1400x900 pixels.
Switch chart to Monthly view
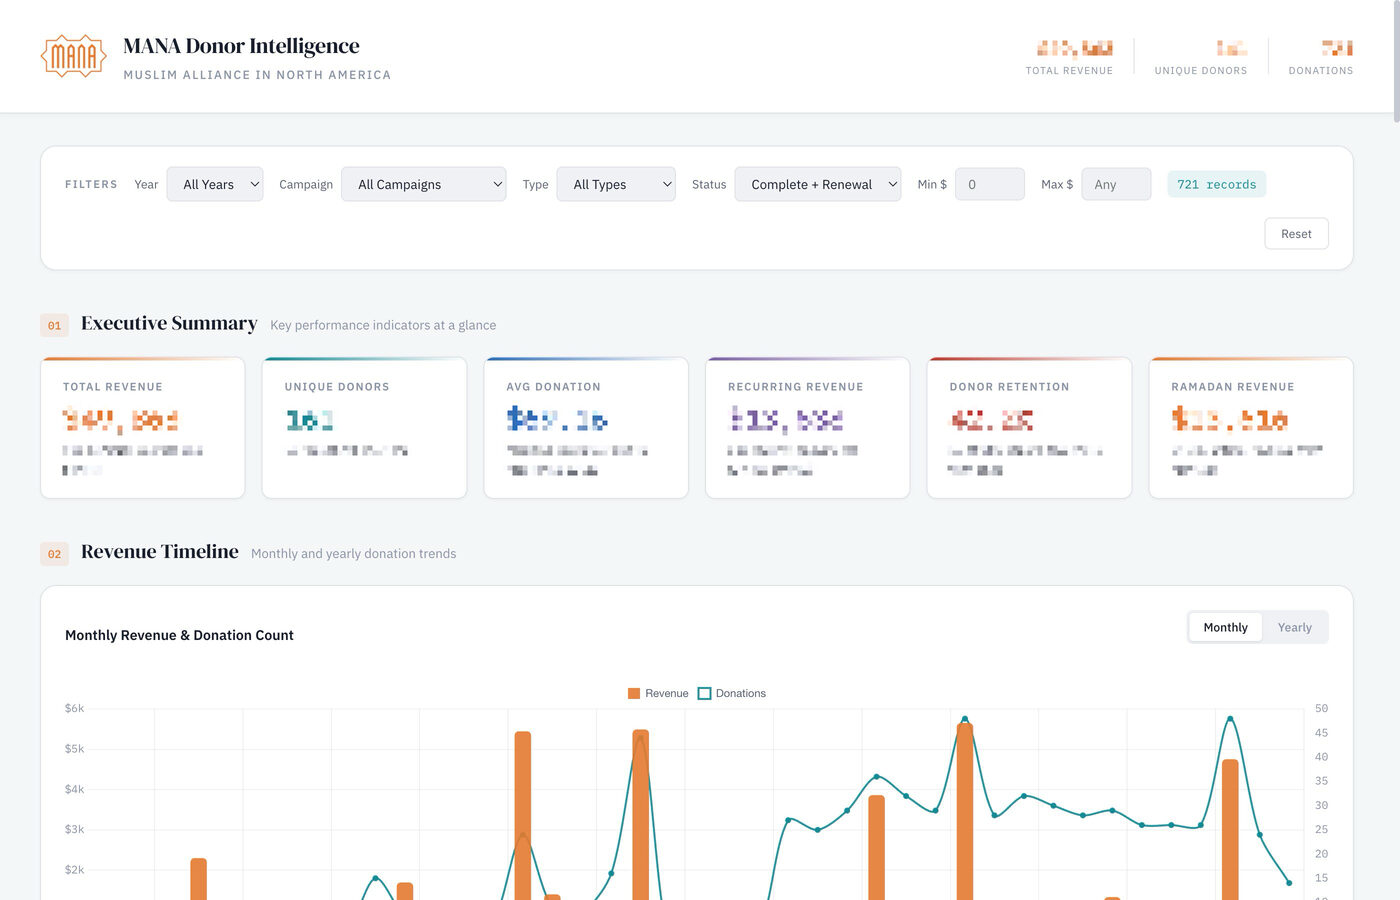click(1225, 627)
